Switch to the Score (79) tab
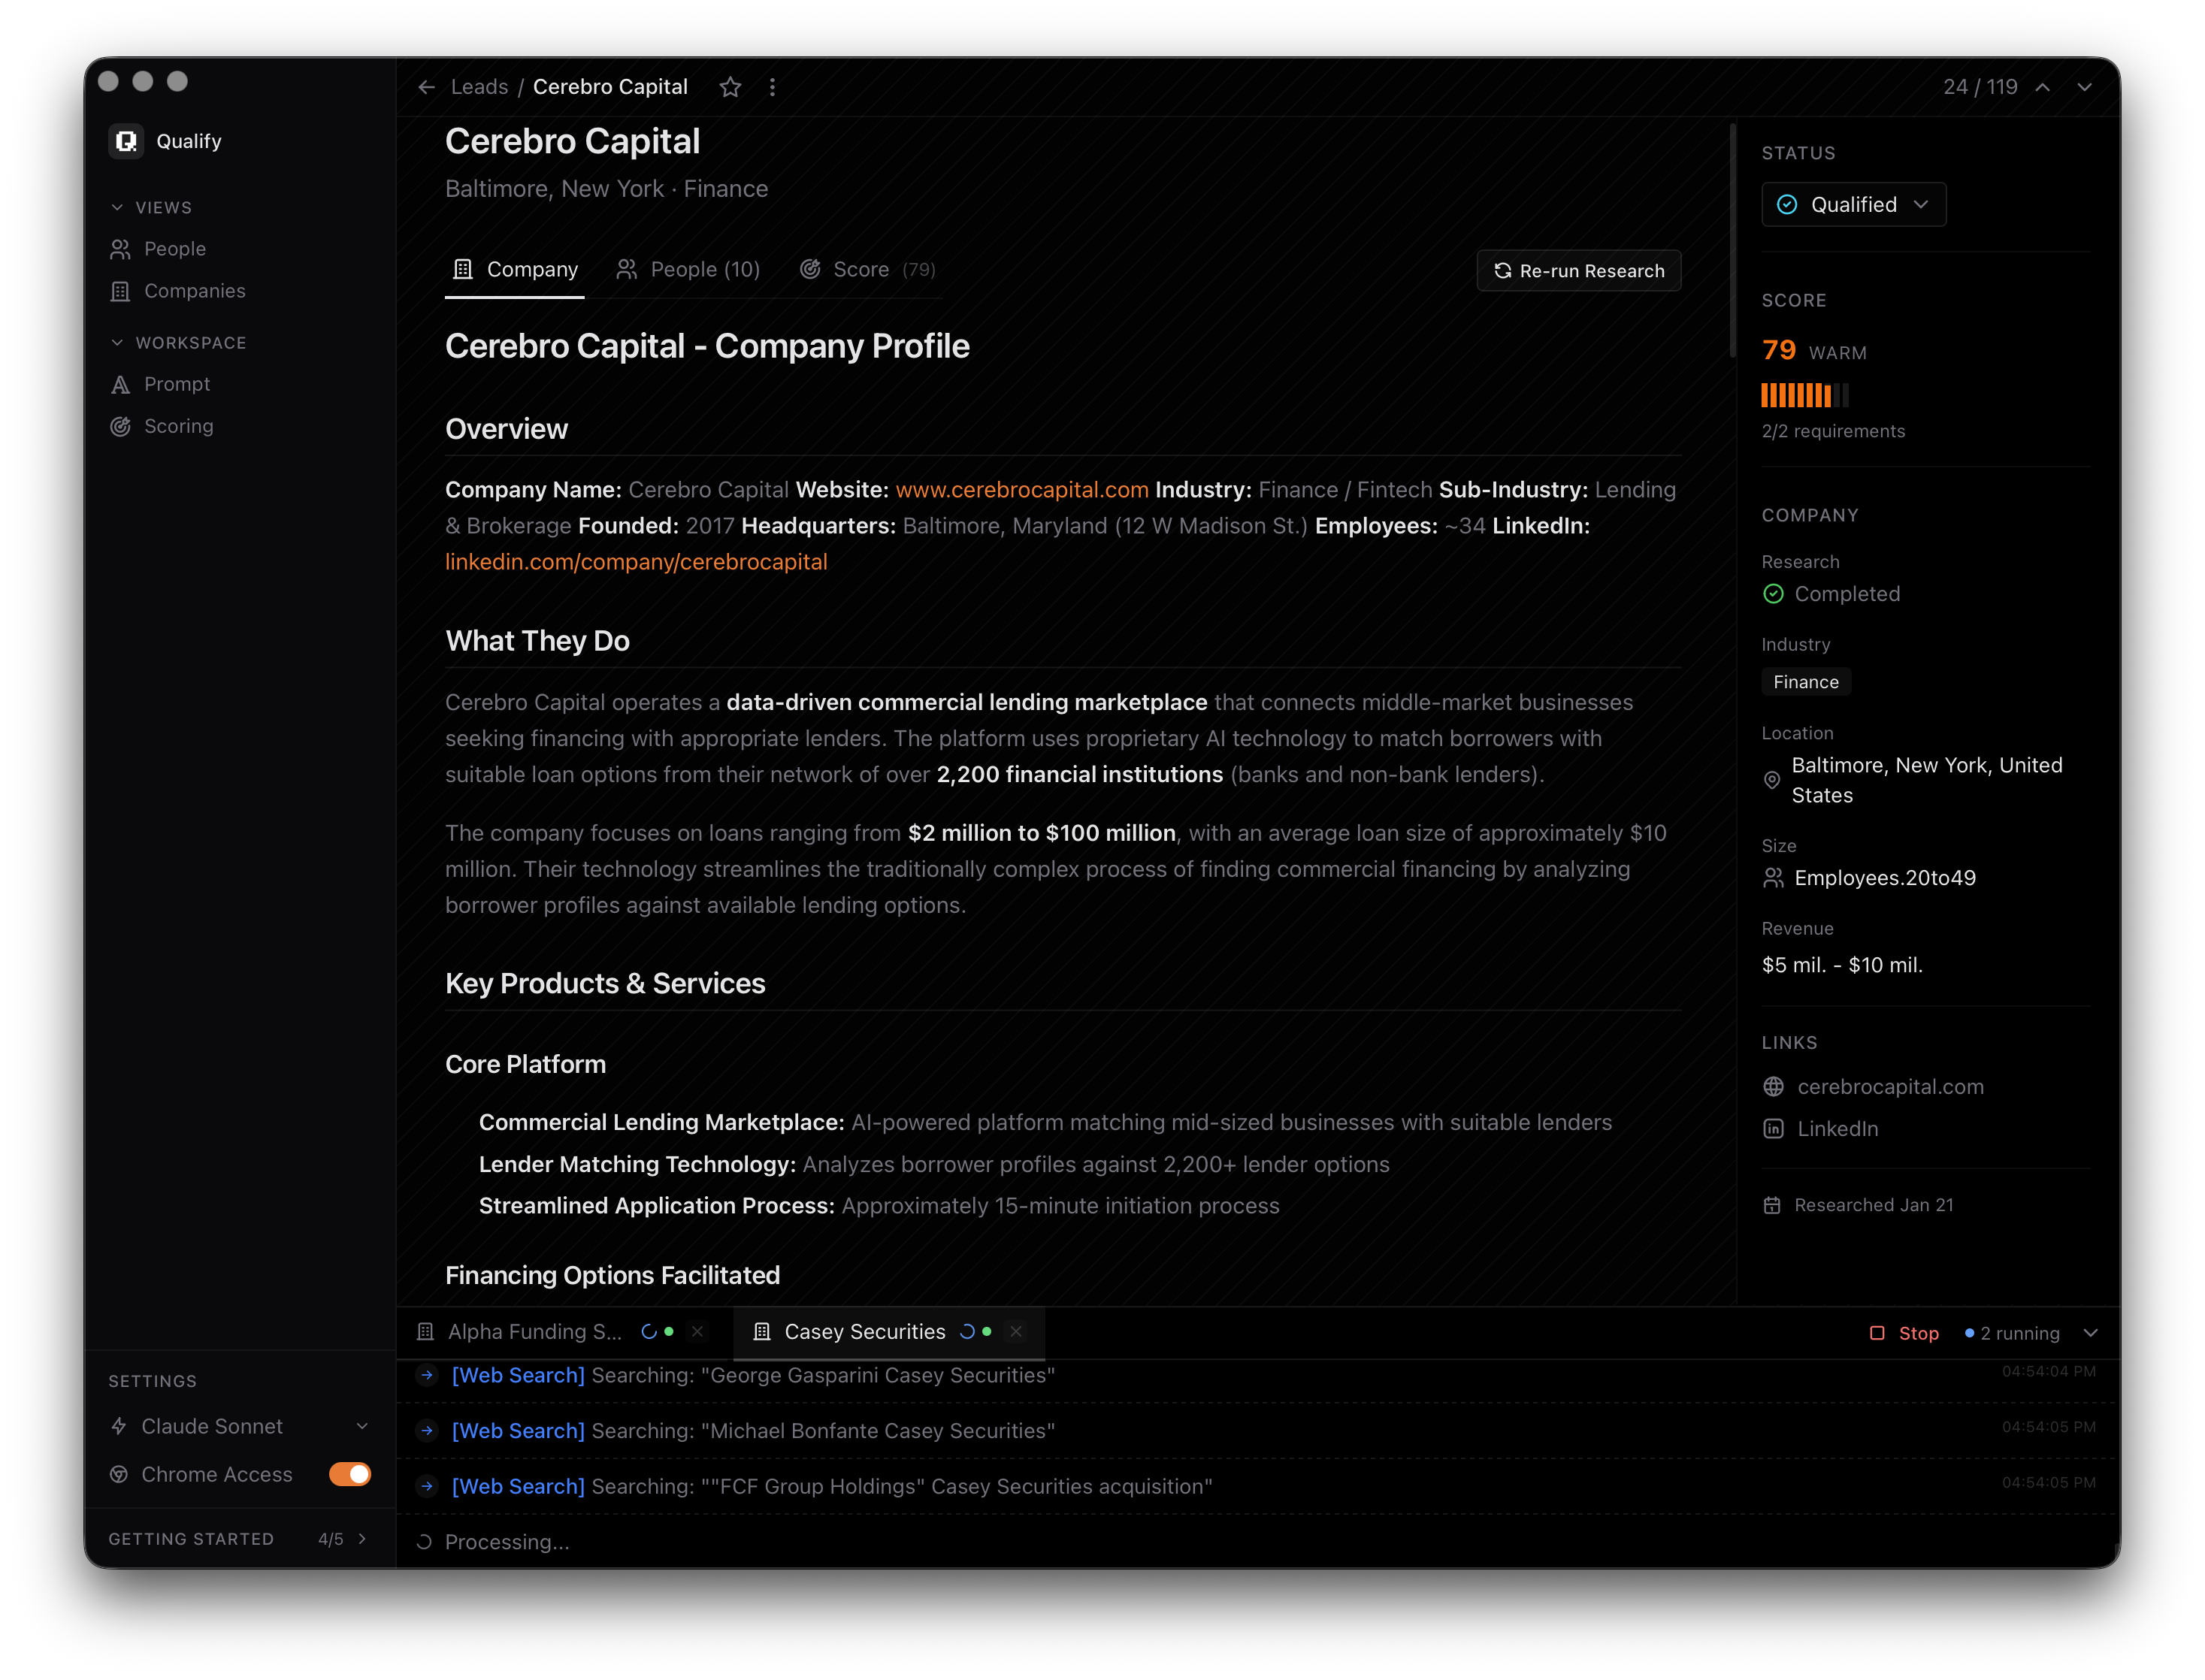 click(867, 270)
